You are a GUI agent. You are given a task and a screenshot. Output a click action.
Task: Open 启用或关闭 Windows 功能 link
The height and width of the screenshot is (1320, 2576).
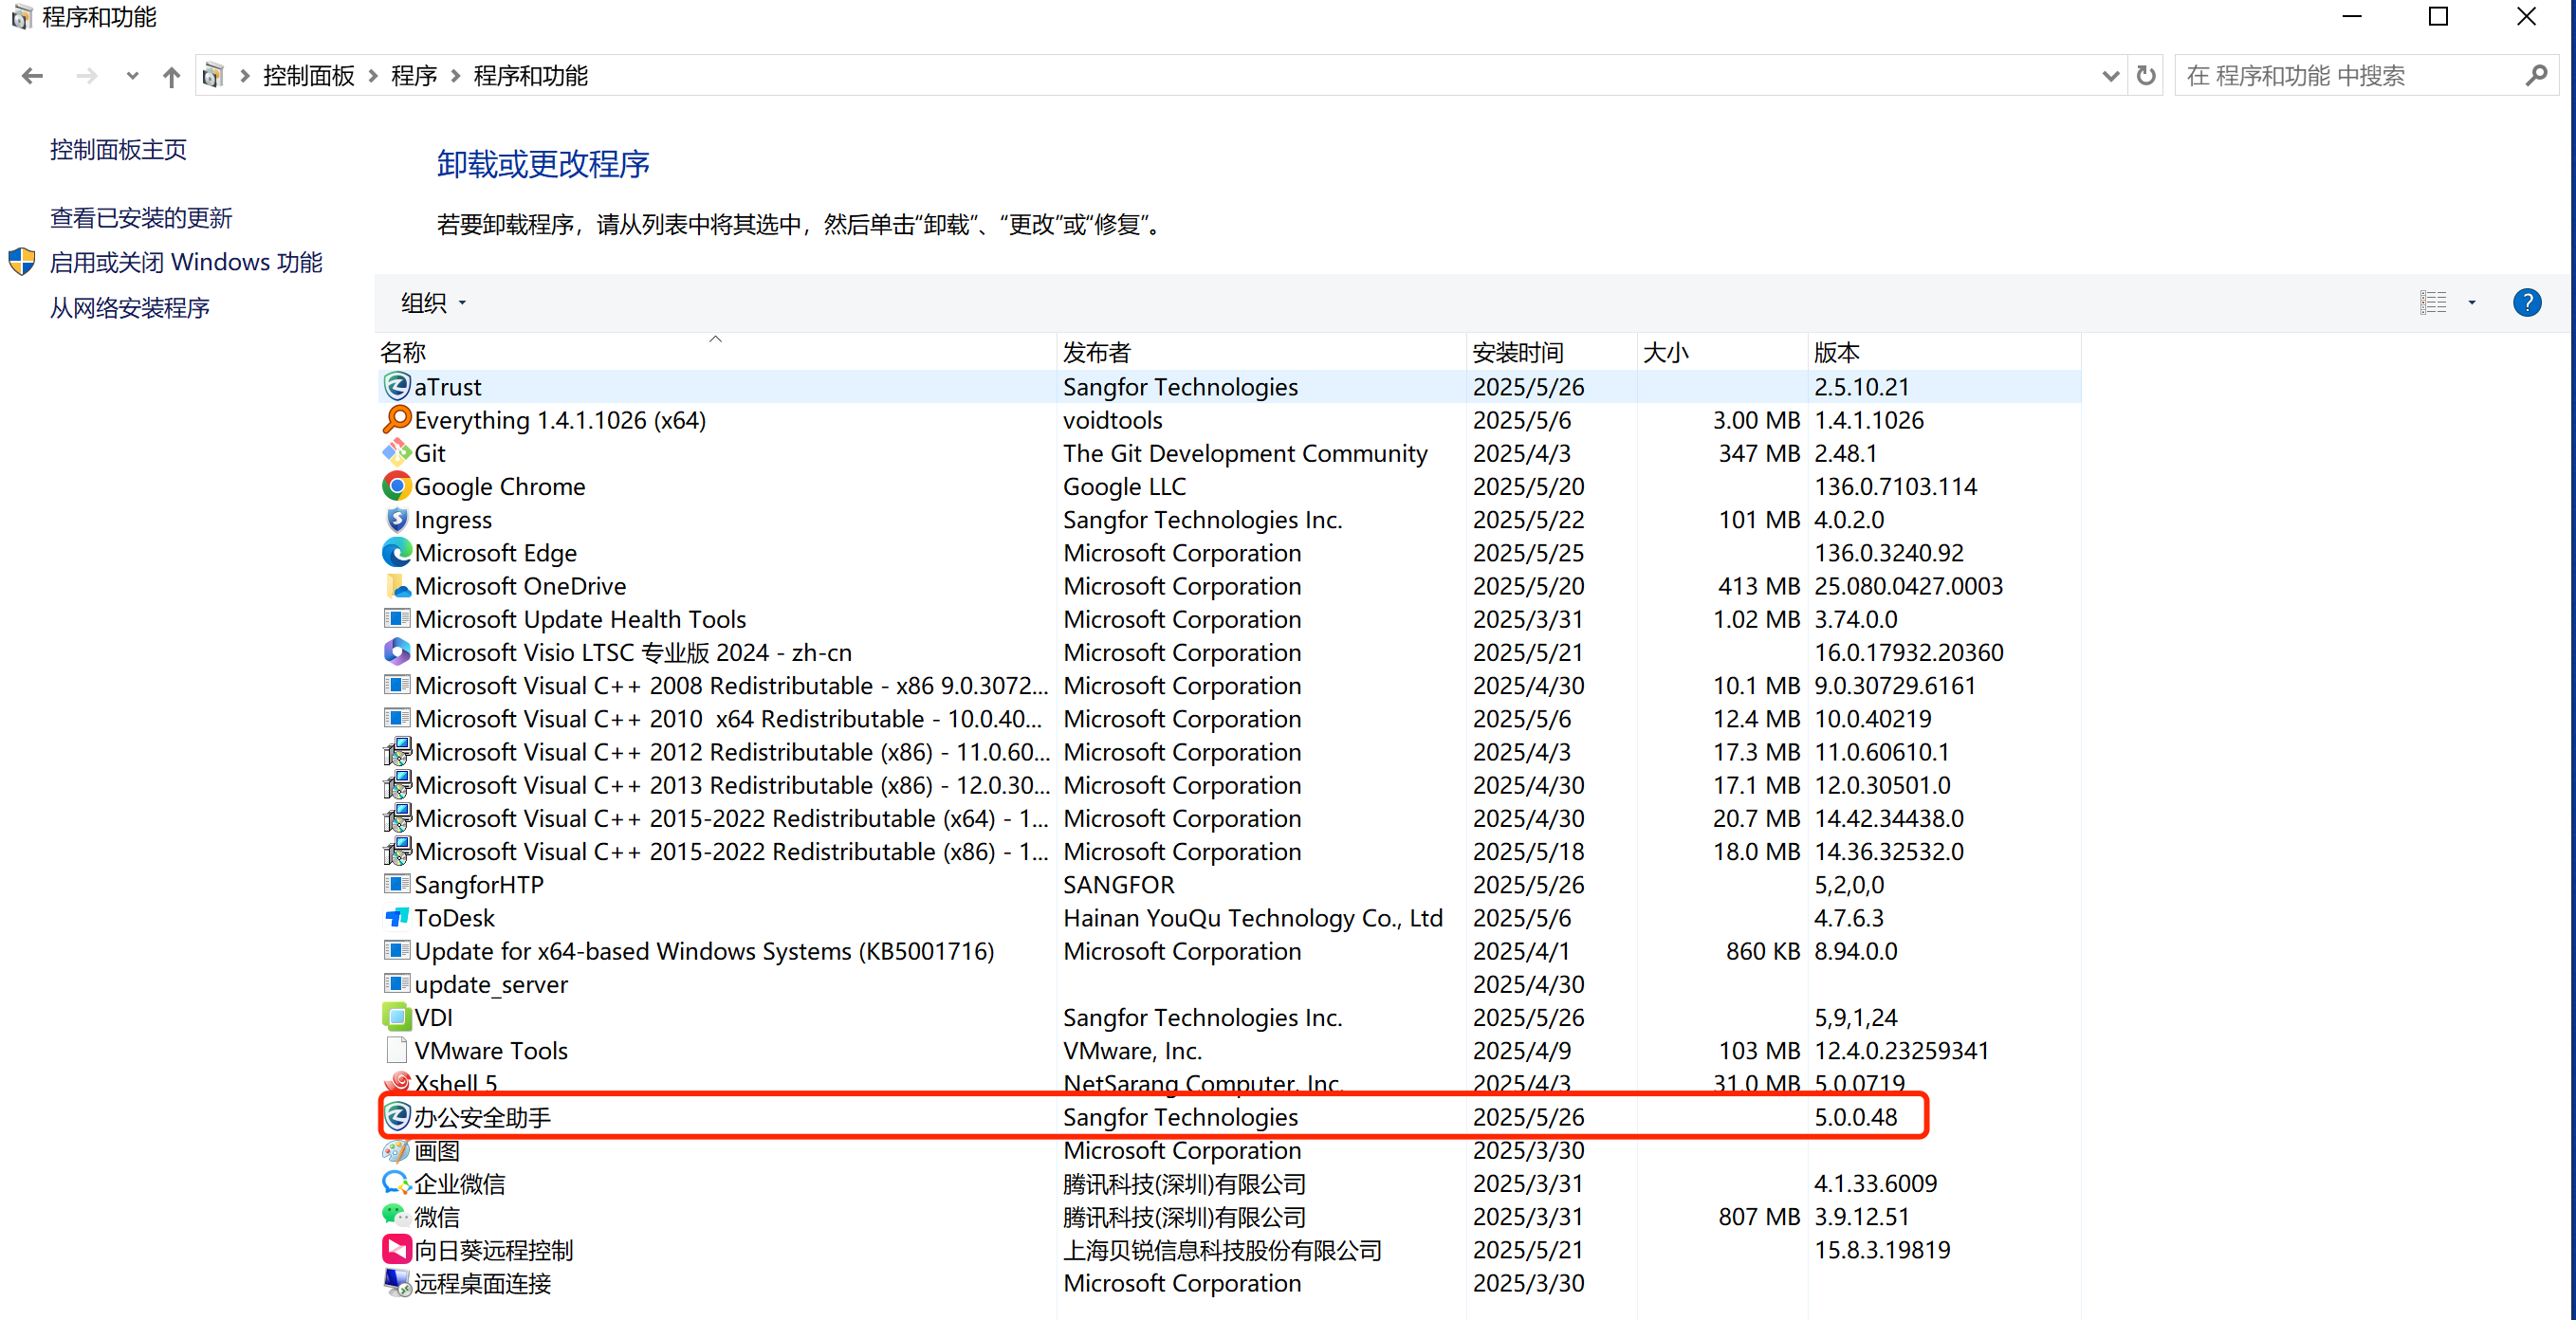point(186,263)
